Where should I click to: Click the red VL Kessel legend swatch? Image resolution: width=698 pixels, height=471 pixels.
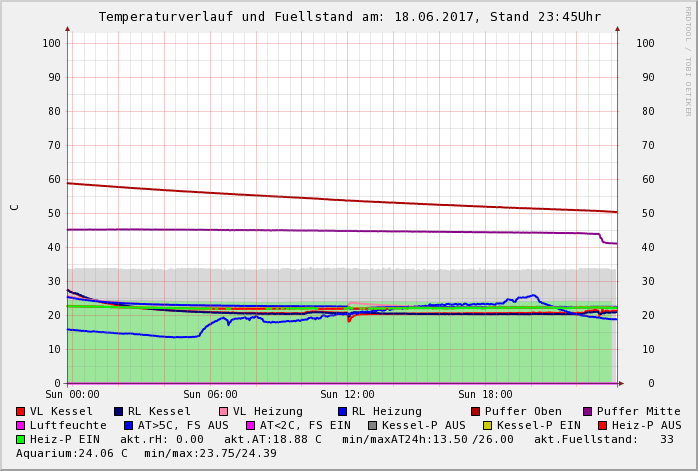click(20, 412)
